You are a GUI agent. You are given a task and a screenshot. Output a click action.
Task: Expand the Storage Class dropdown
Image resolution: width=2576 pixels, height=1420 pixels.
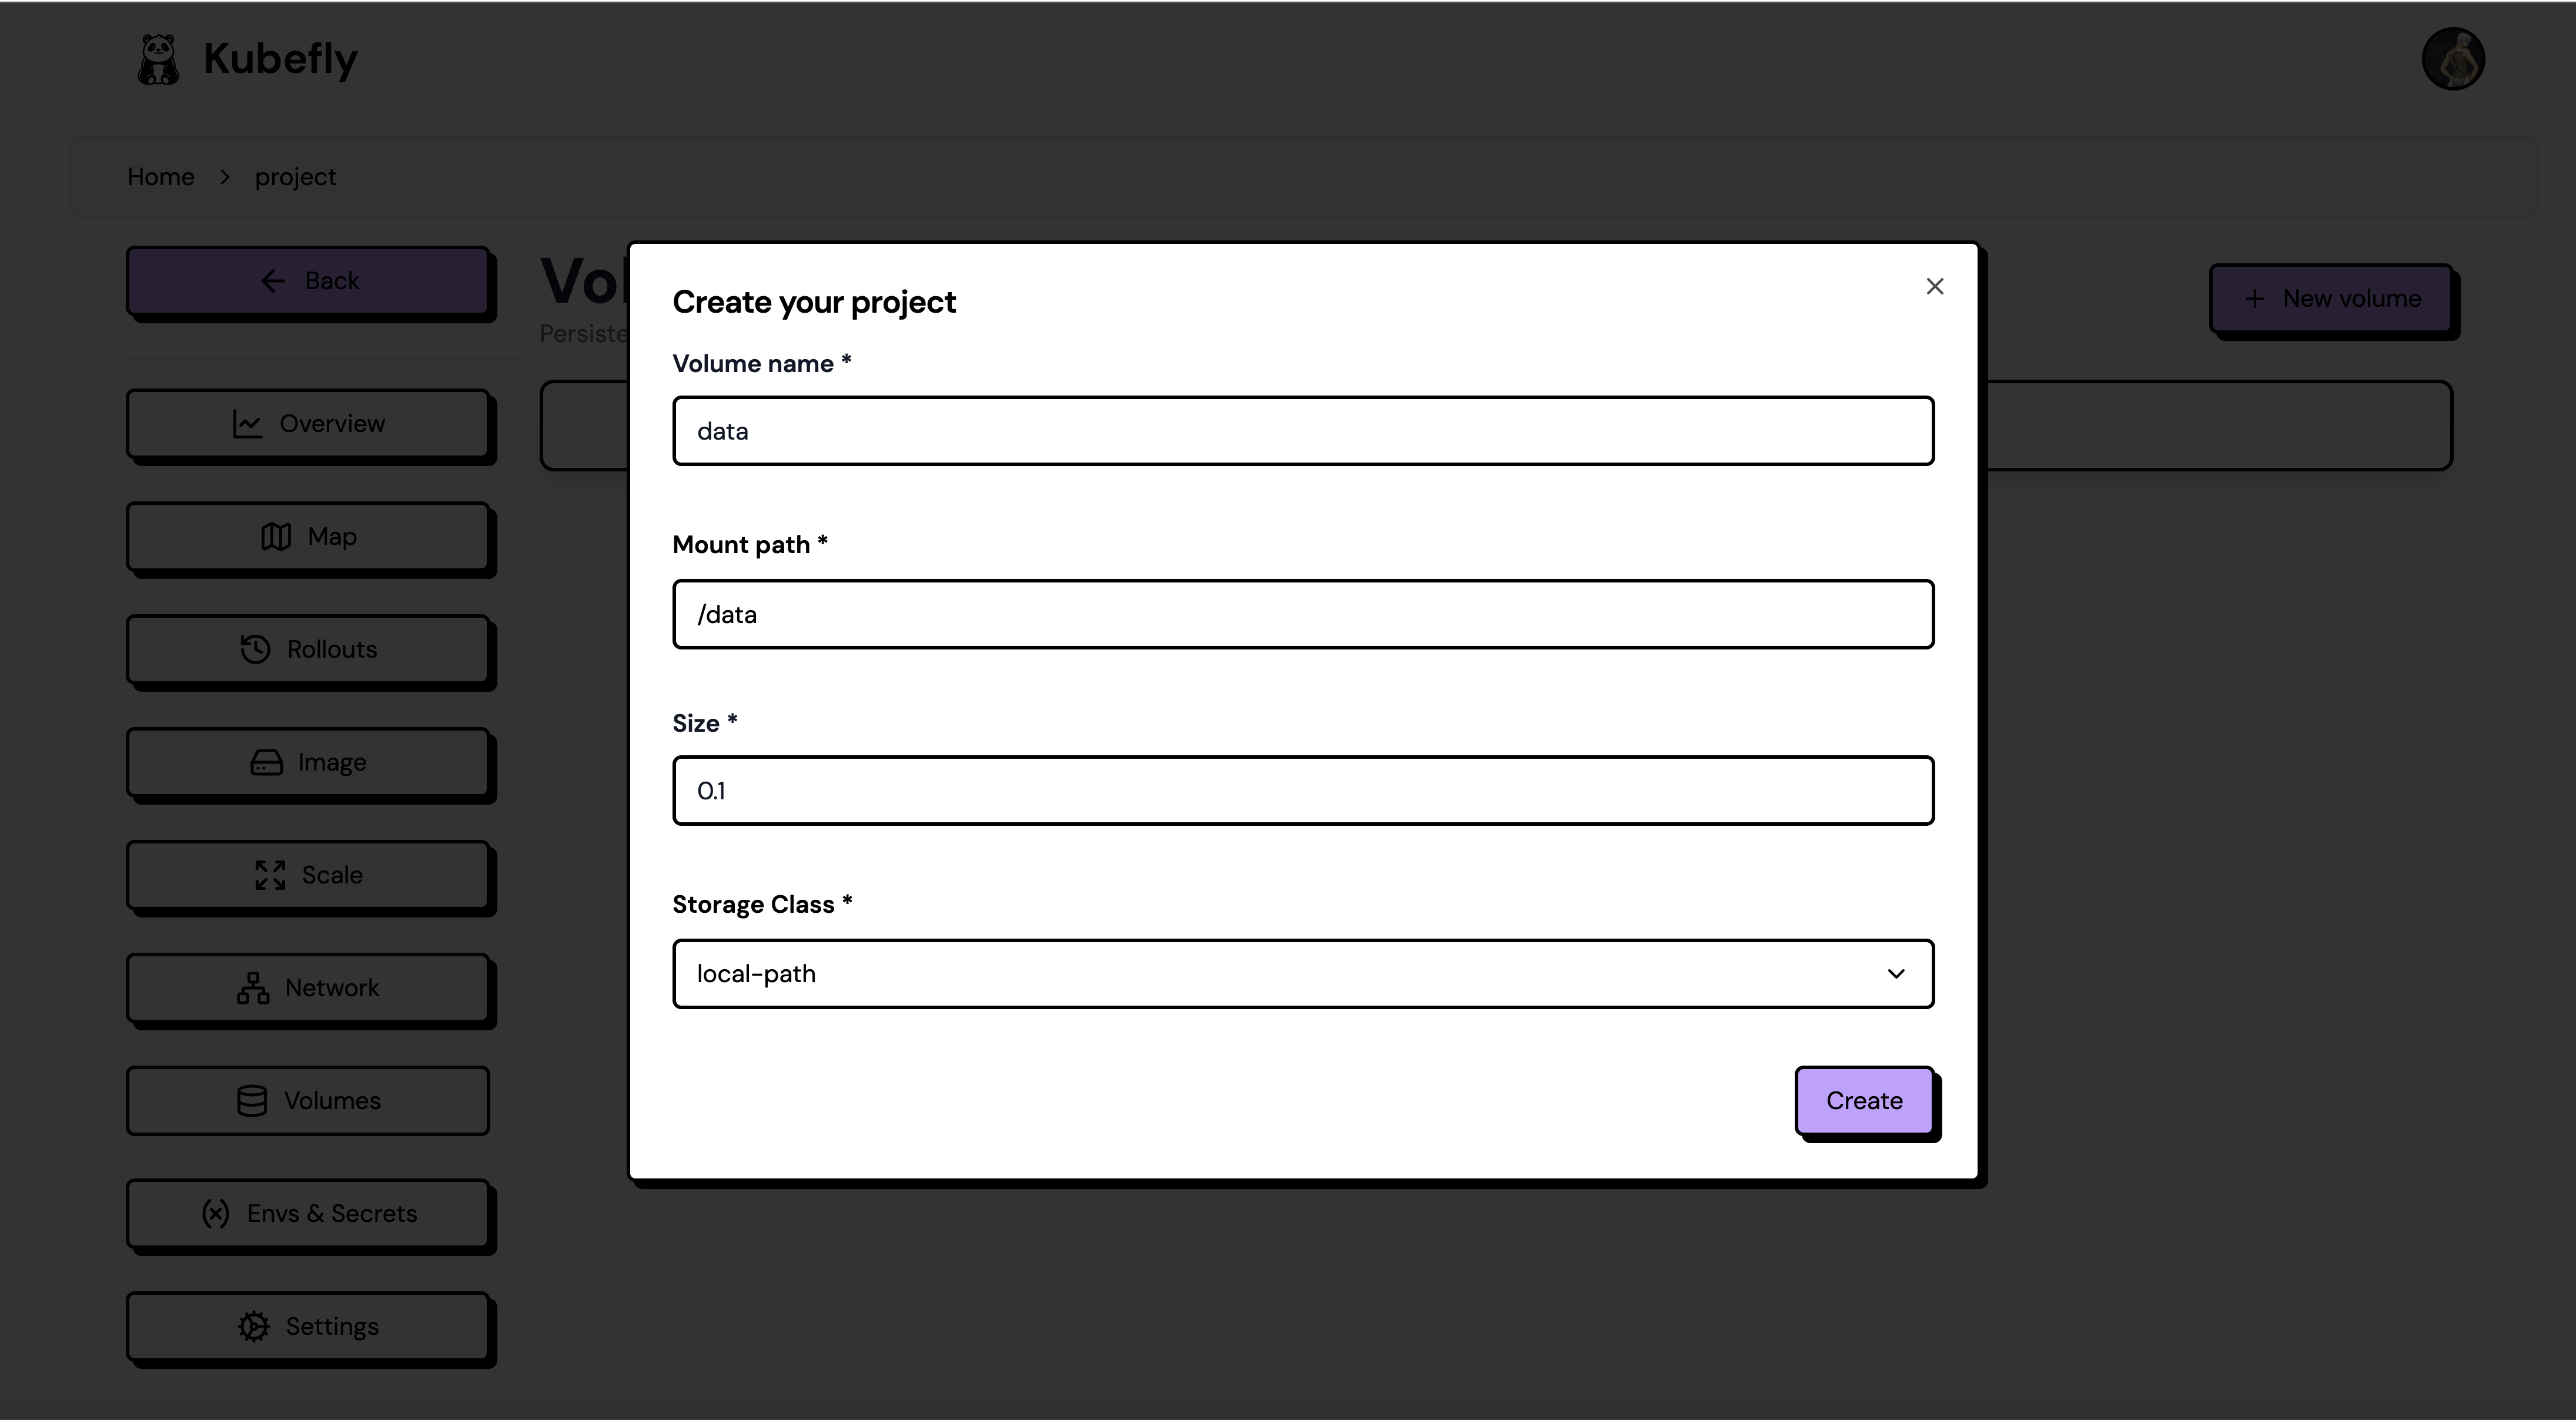pyautogui.click(x=1302, y=974)
